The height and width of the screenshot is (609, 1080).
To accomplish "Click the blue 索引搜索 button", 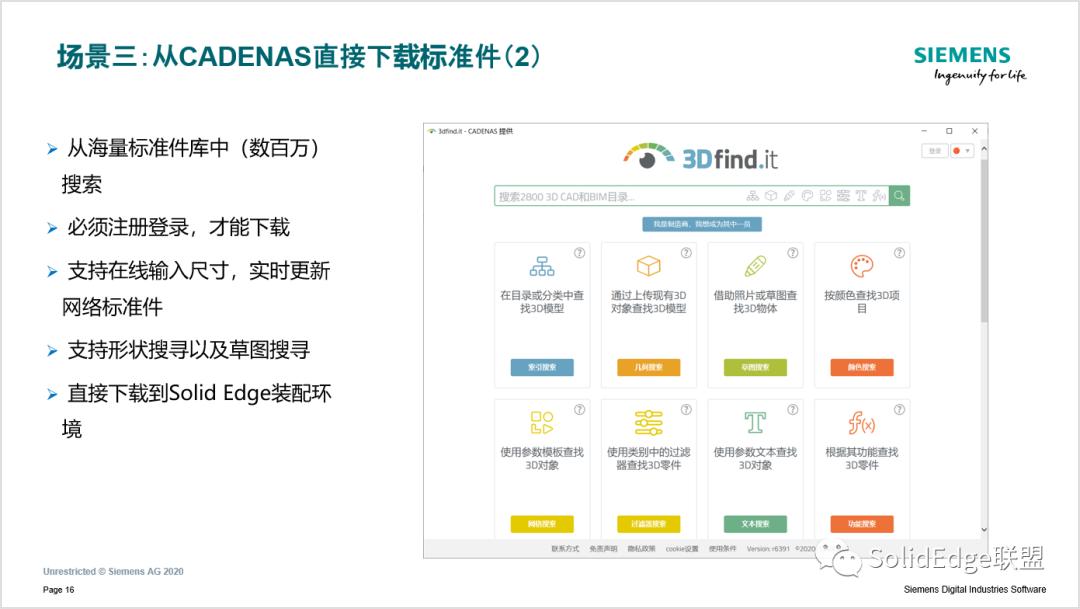I will tap(542, 367).
